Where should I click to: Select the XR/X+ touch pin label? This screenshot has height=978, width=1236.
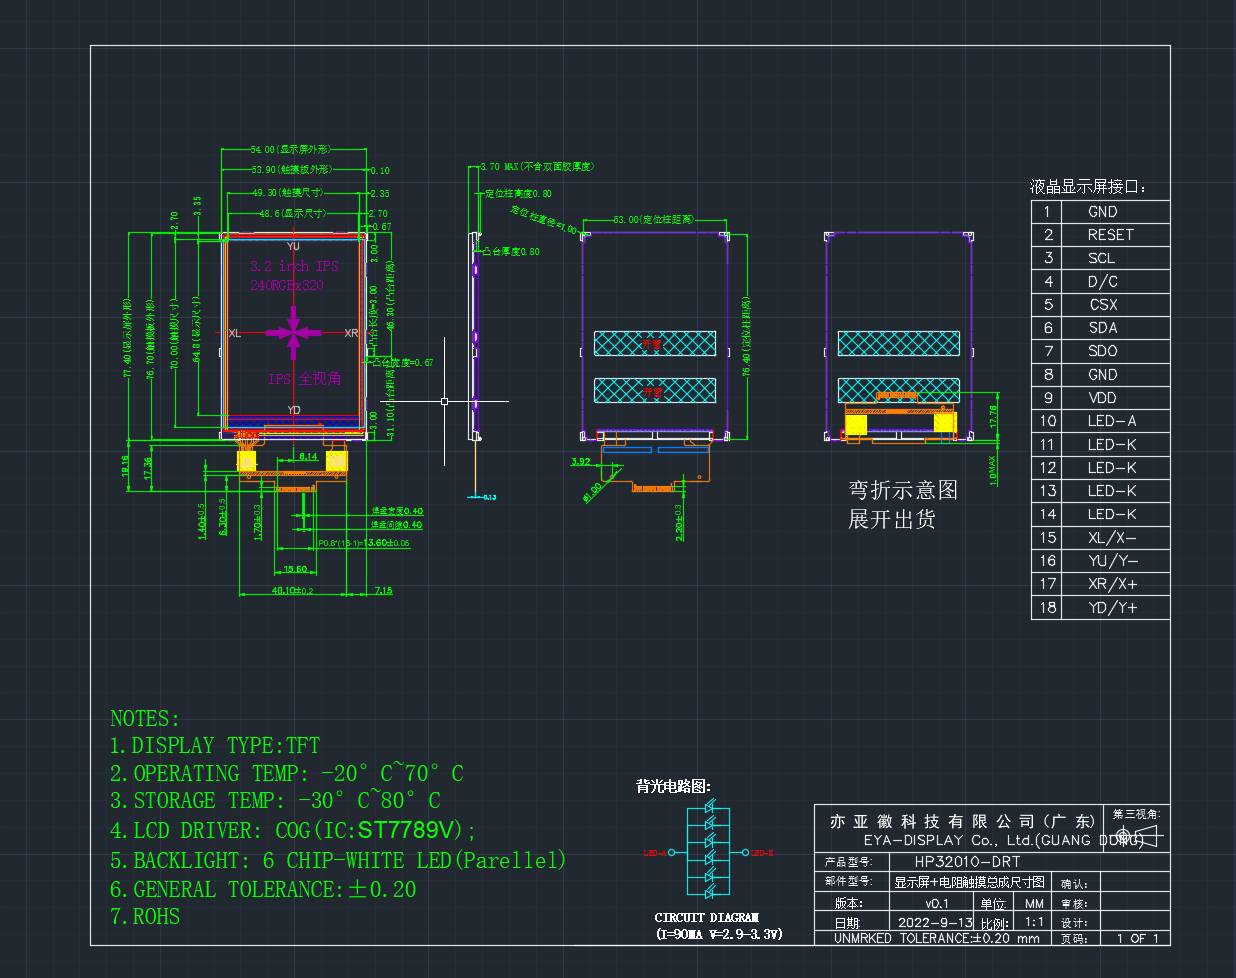coord(1113,584)
